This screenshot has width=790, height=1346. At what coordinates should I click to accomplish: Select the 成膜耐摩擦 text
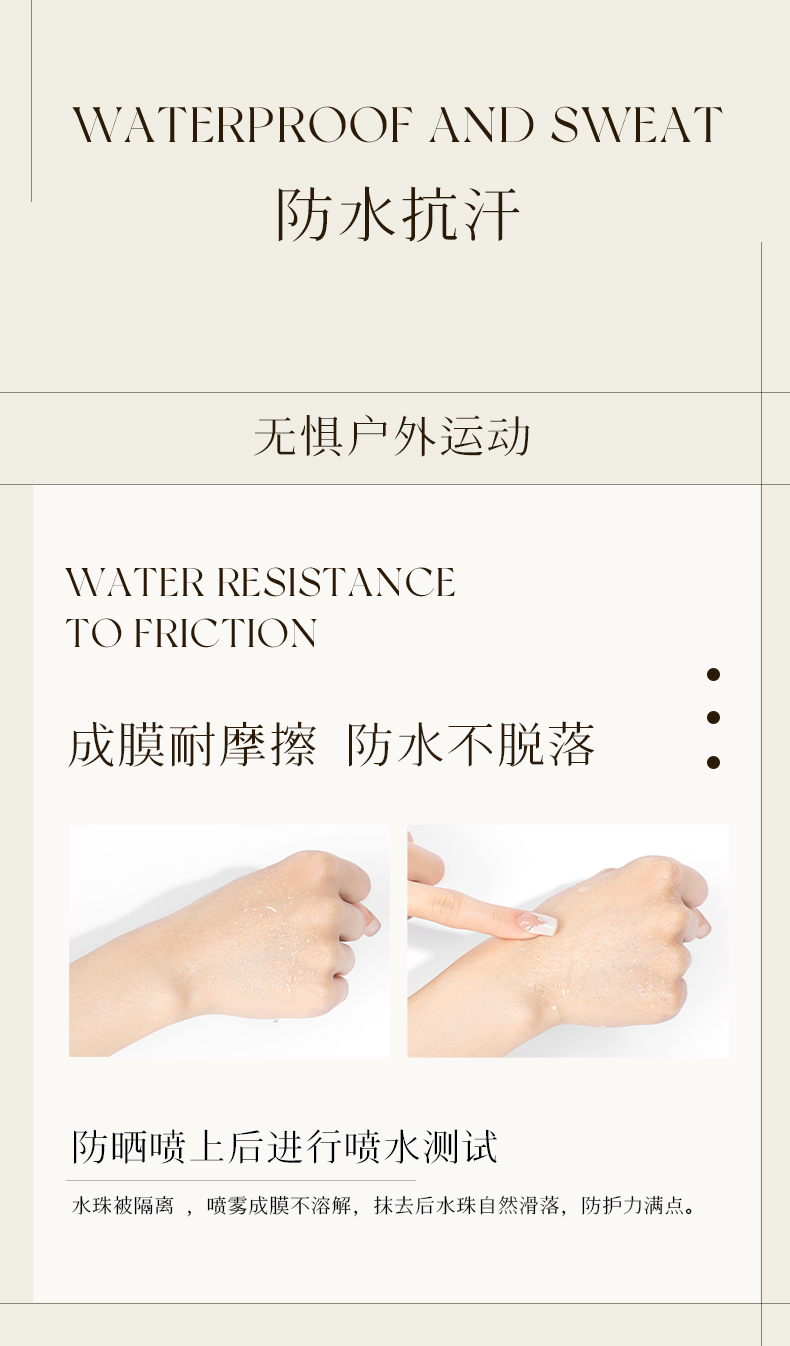pos(192,745)
